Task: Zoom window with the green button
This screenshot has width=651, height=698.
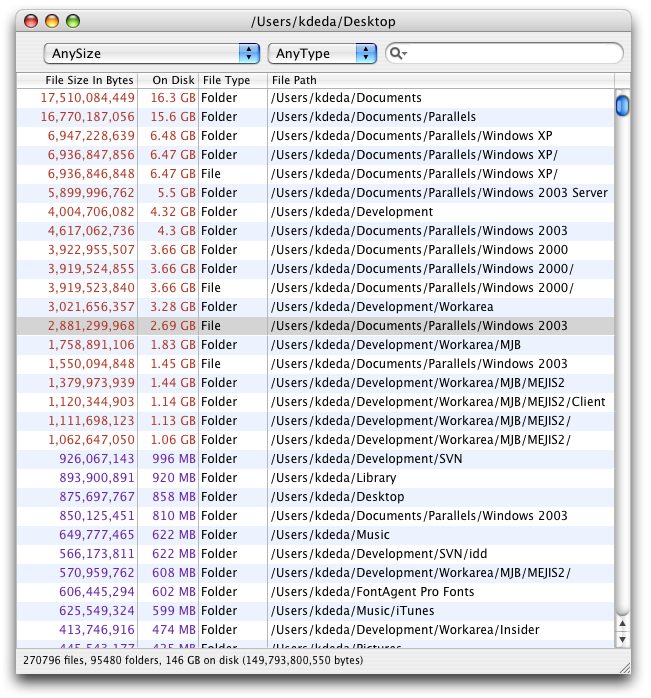Action: [x=73, y=21]
